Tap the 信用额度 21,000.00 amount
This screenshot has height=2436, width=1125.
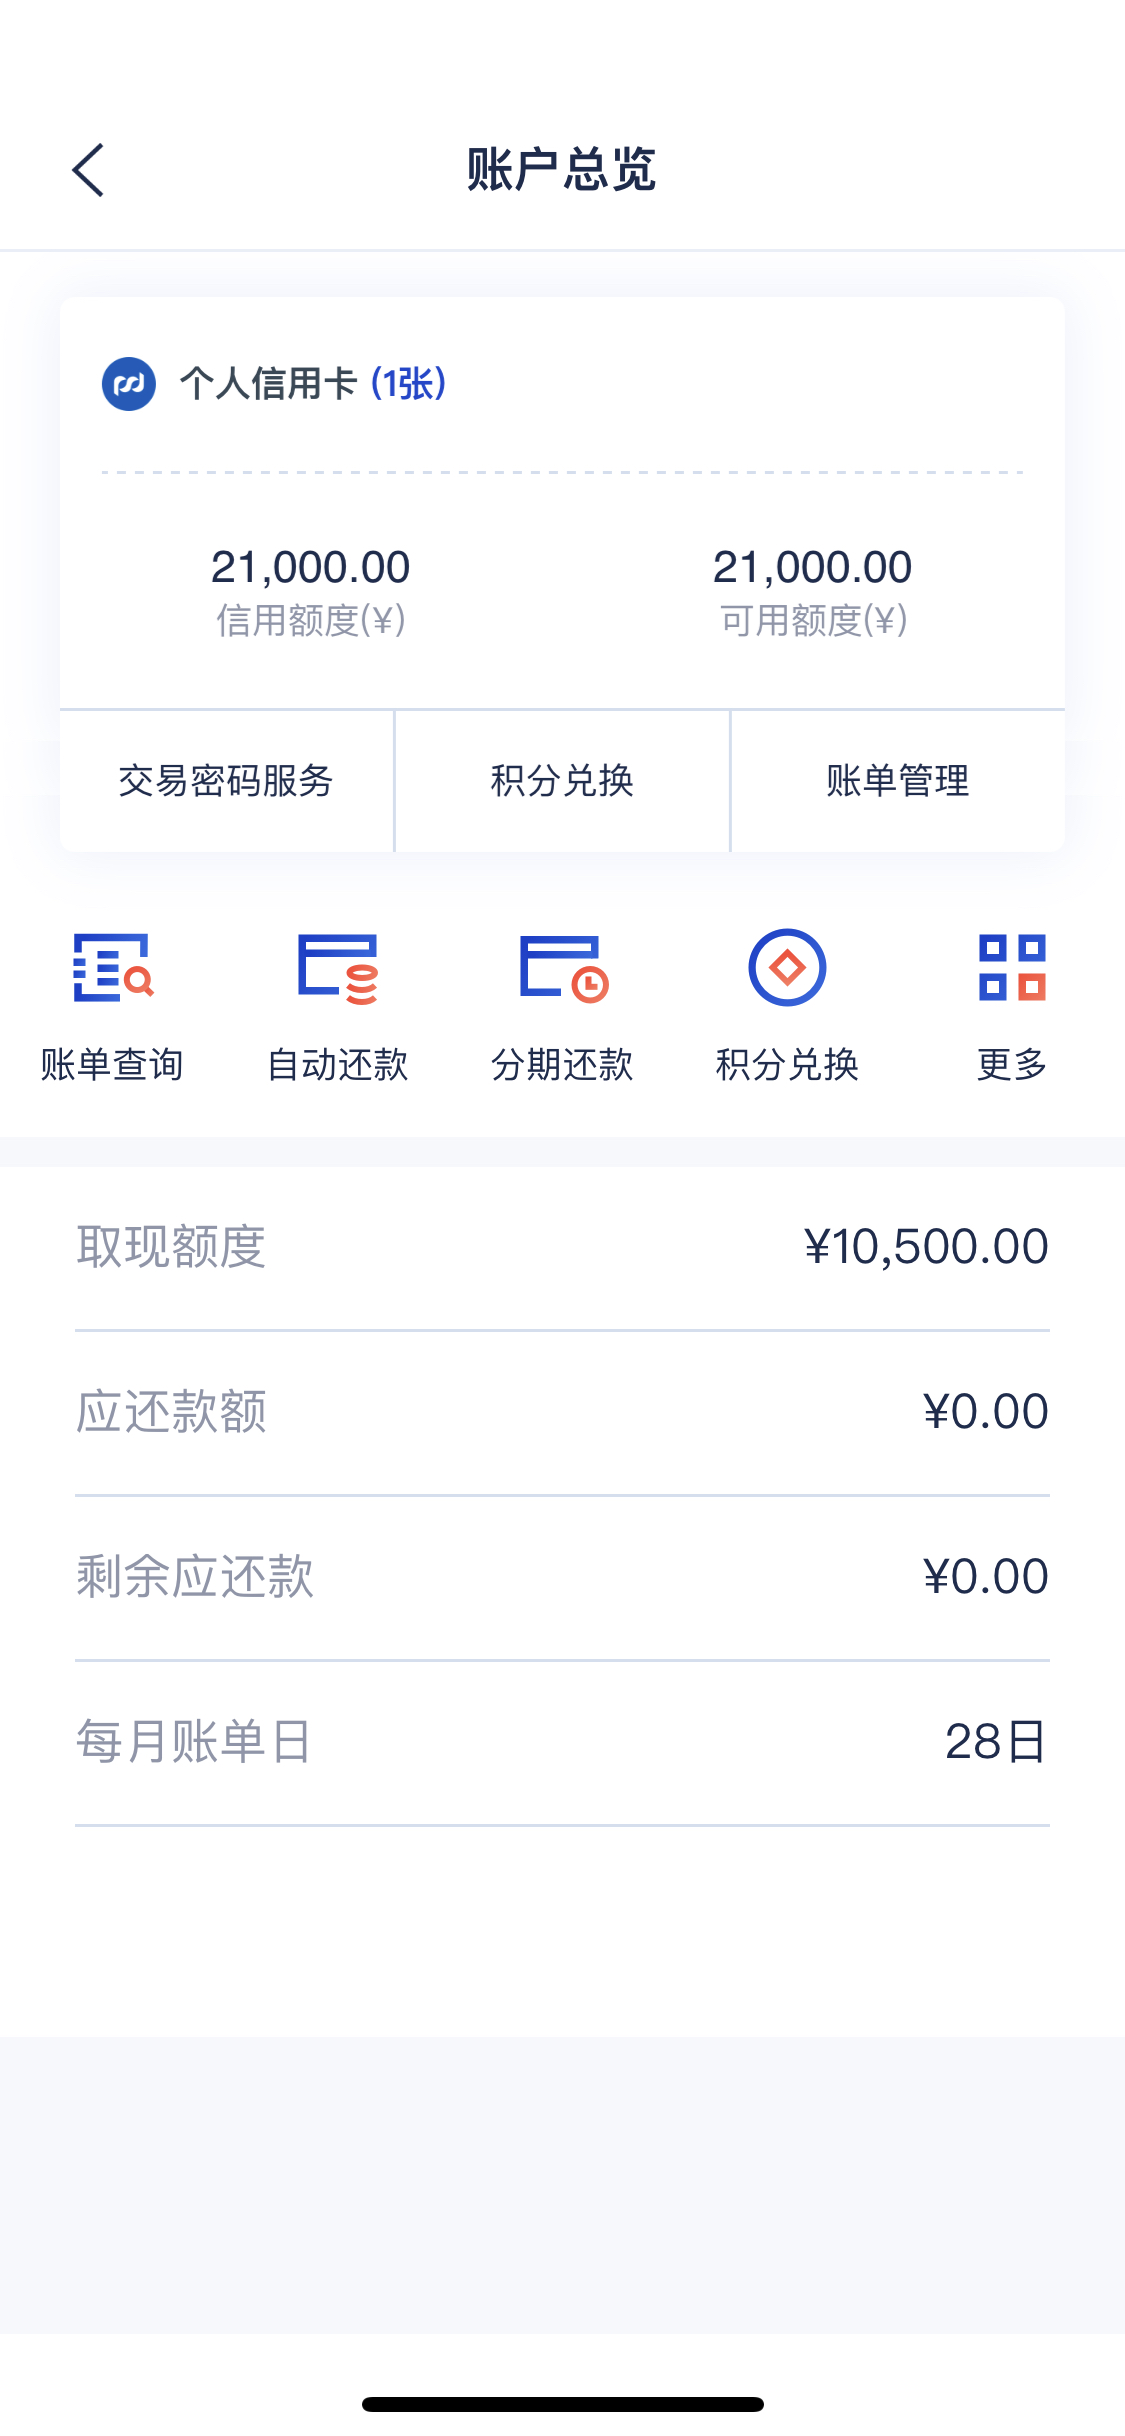tap(311, 567)
